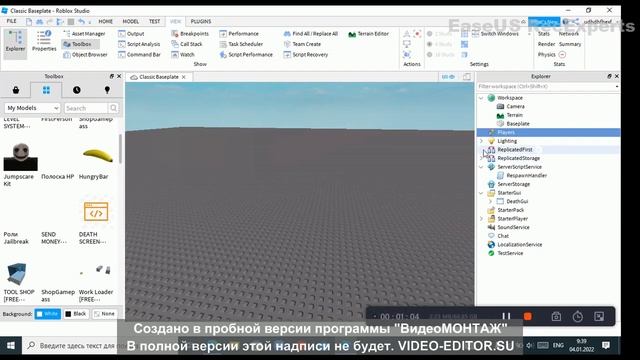
Task: Toggle Physics stats
Action: tap(547, 55)
